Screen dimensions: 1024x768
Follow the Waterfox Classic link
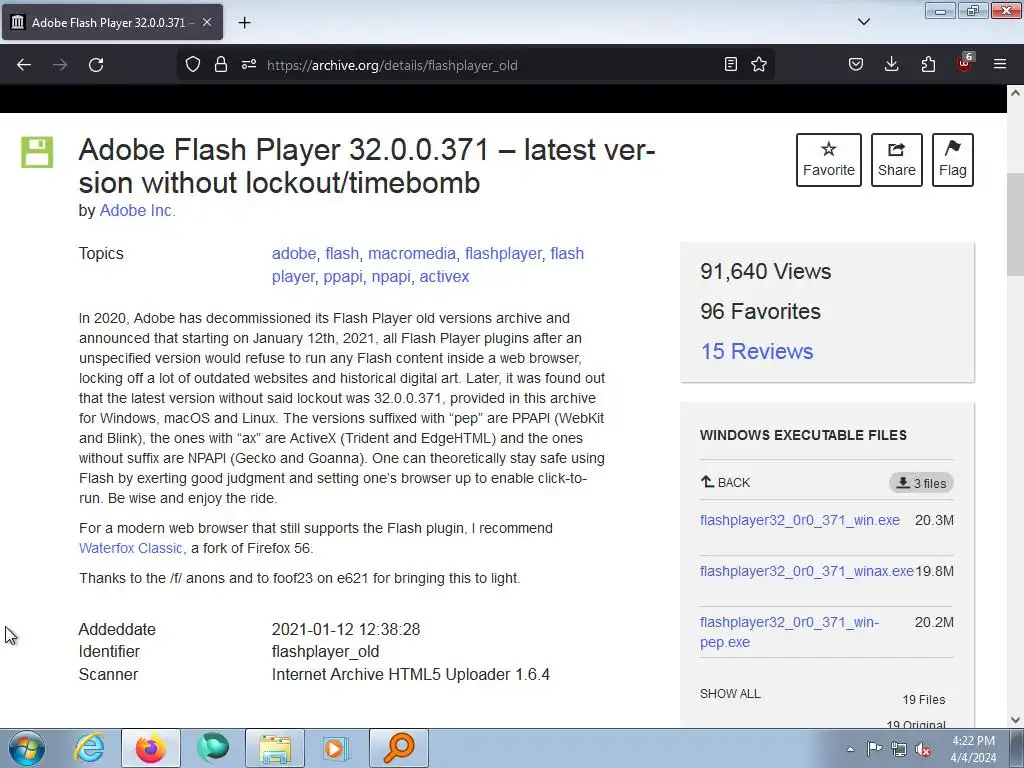(131, 548)
